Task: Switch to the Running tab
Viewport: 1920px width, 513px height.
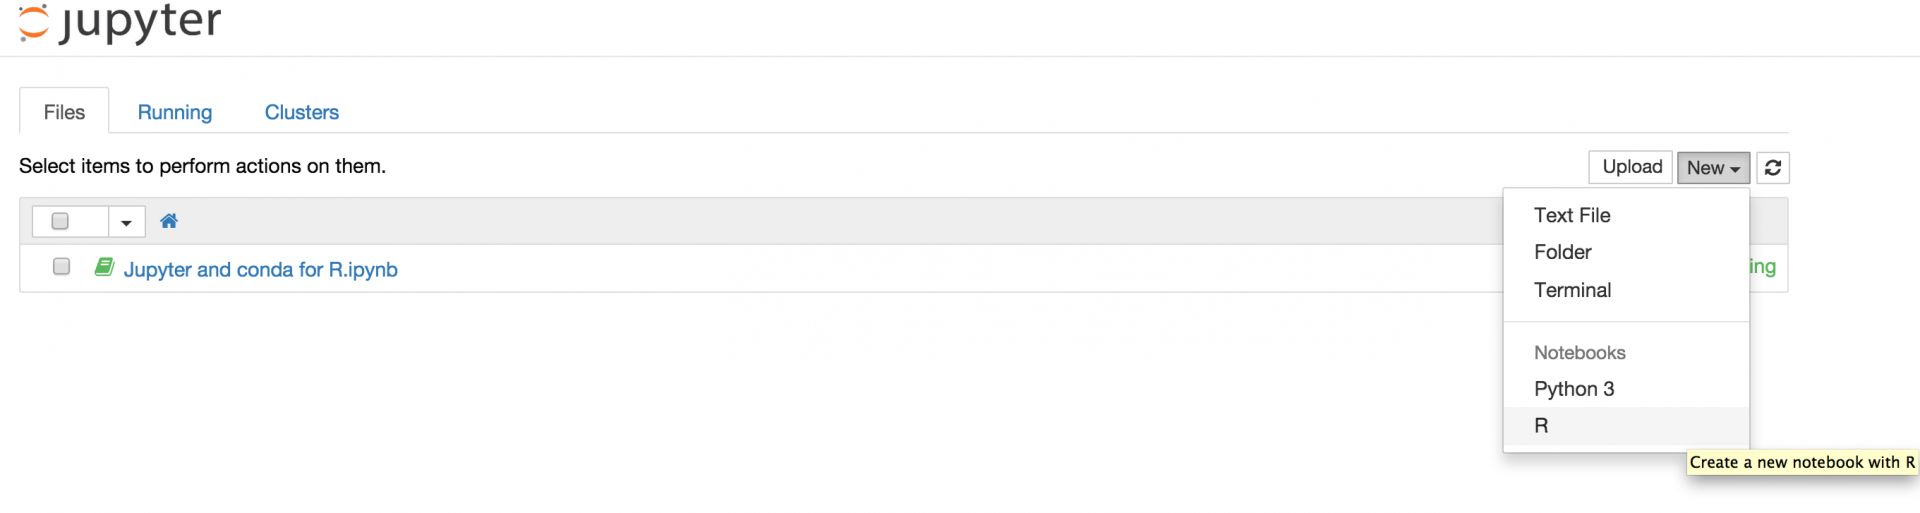Action: (x=175, y=112)
